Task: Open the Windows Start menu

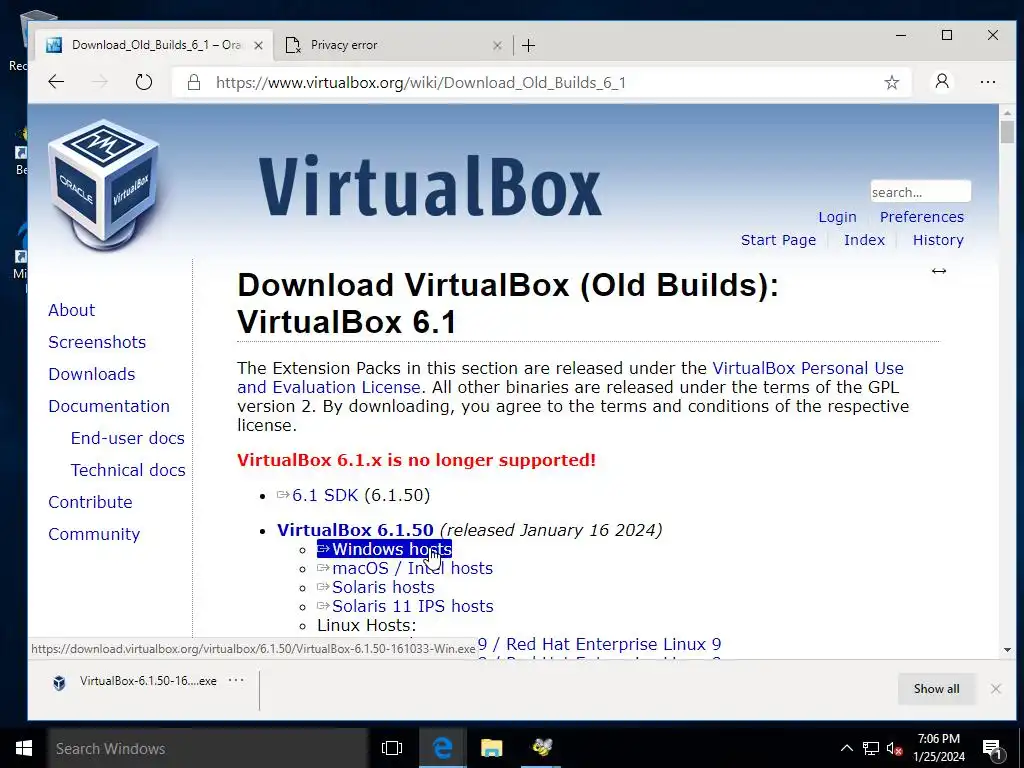Action: 24,748
